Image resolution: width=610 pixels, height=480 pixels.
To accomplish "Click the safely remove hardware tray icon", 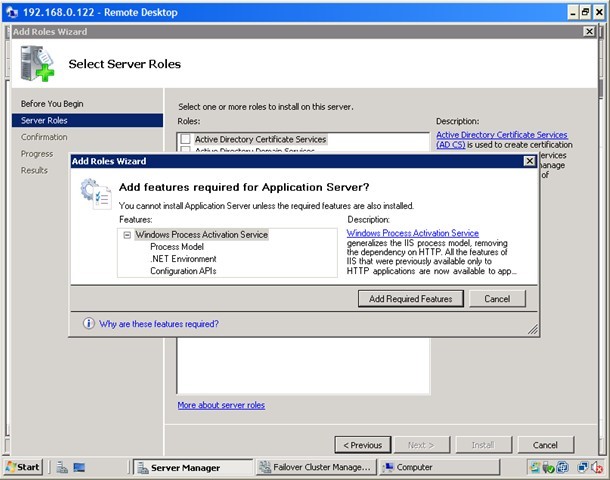I will [548, 467].
